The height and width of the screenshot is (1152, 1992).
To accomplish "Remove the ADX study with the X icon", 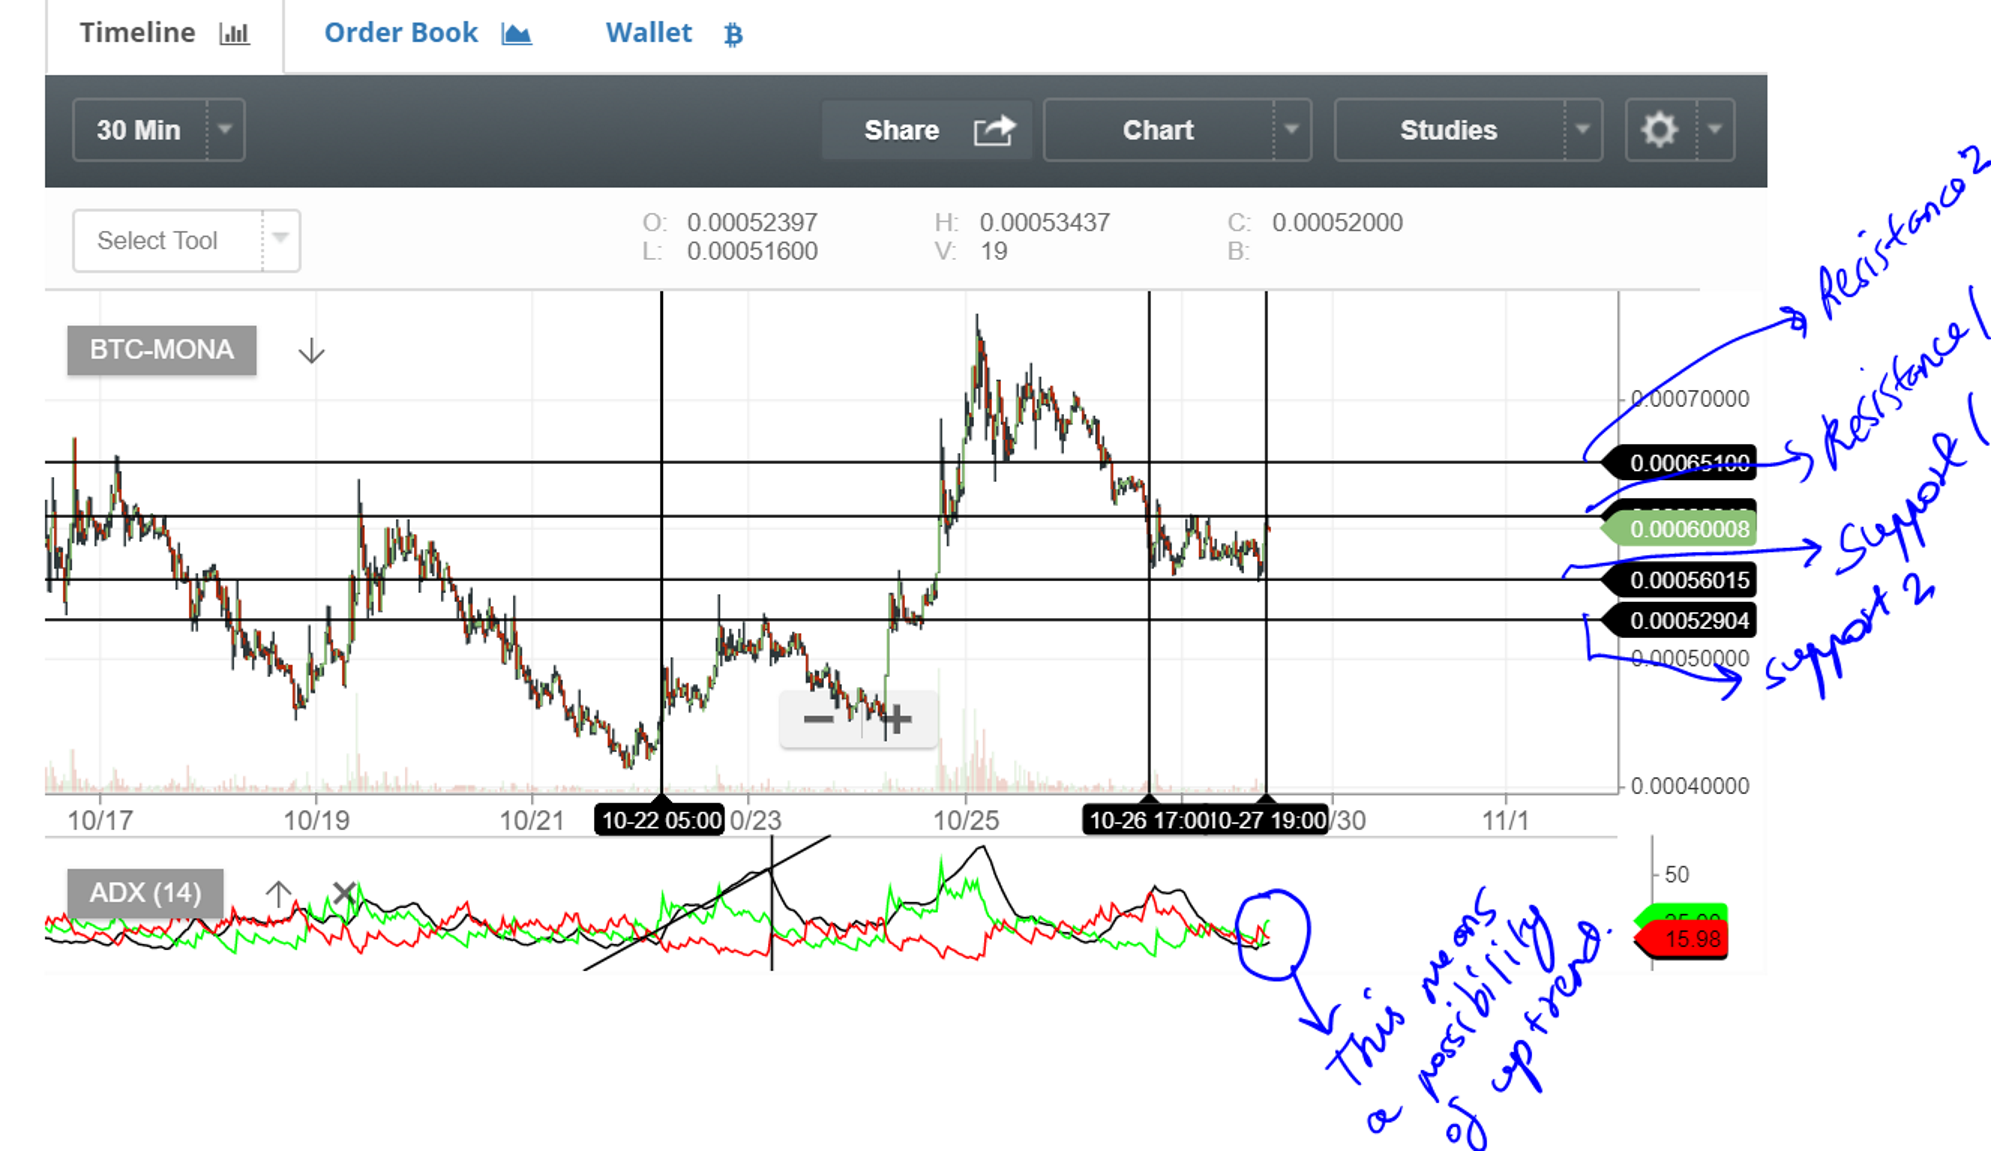I will (344, 892).
